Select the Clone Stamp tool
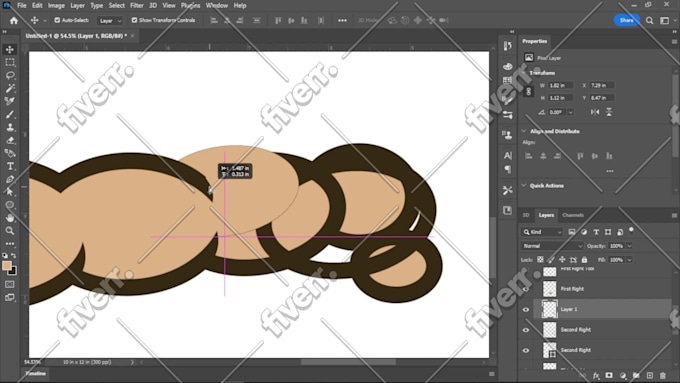 (10, 128)
